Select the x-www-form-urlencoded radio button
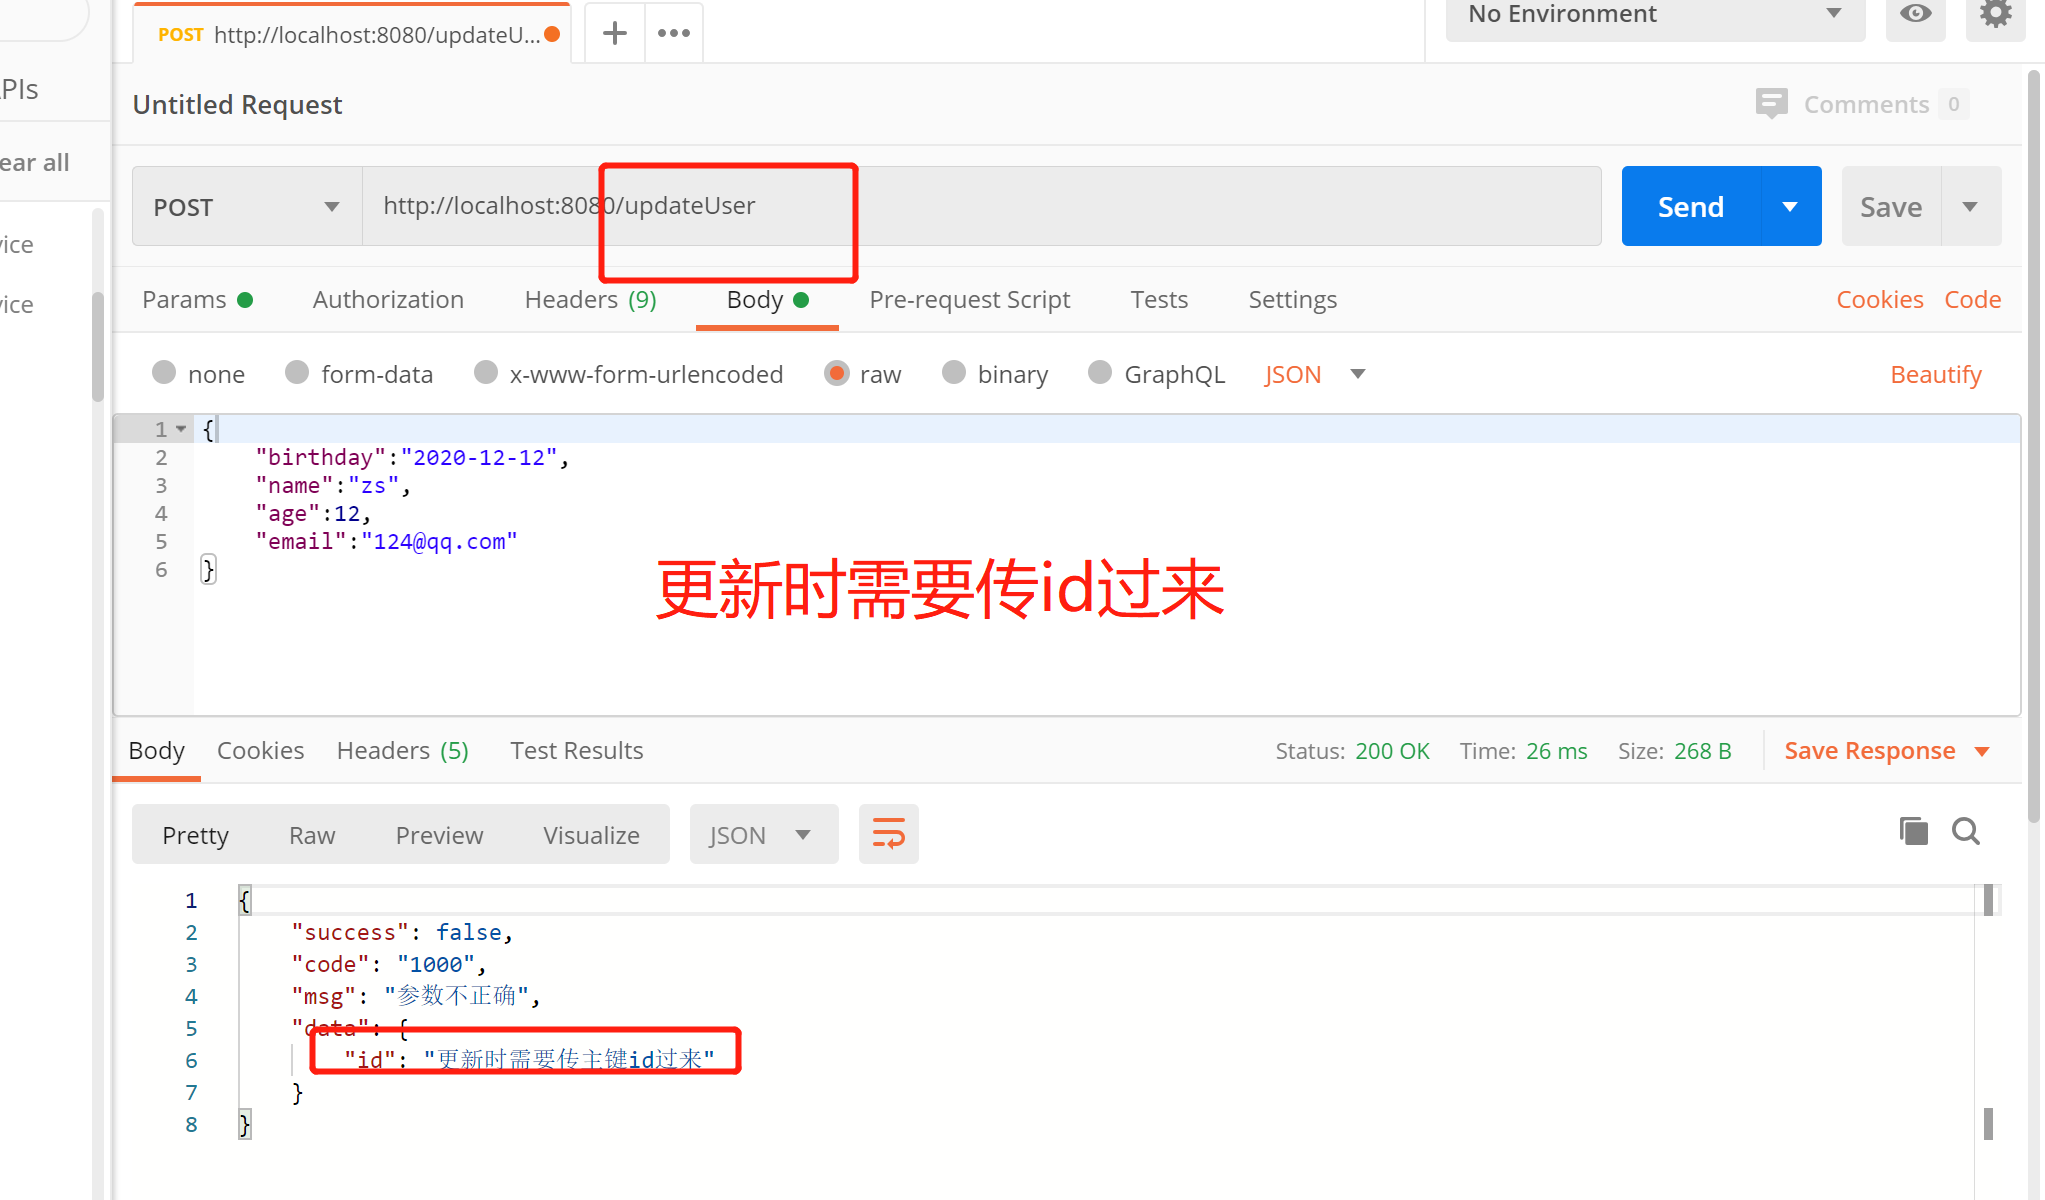 [486, 373]
